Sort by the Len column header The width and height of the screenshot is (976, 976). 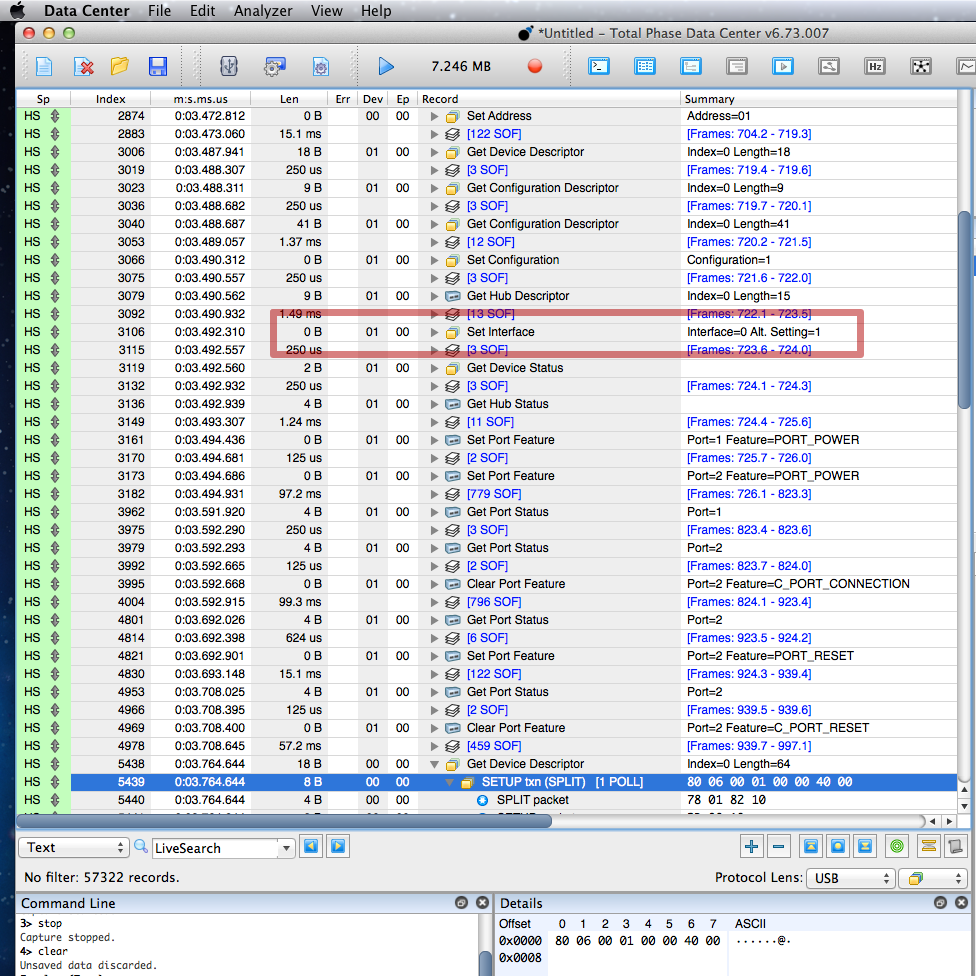pos(289,99)
